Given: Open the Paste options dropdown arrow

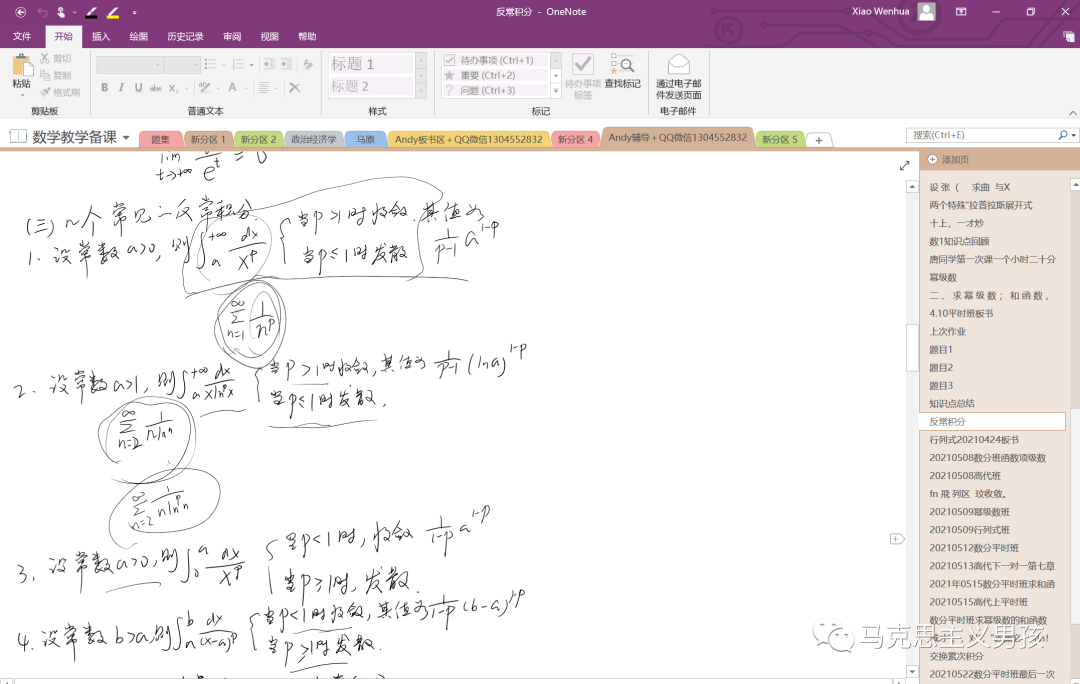Looking at the screenshot, I should coord(21,95).
